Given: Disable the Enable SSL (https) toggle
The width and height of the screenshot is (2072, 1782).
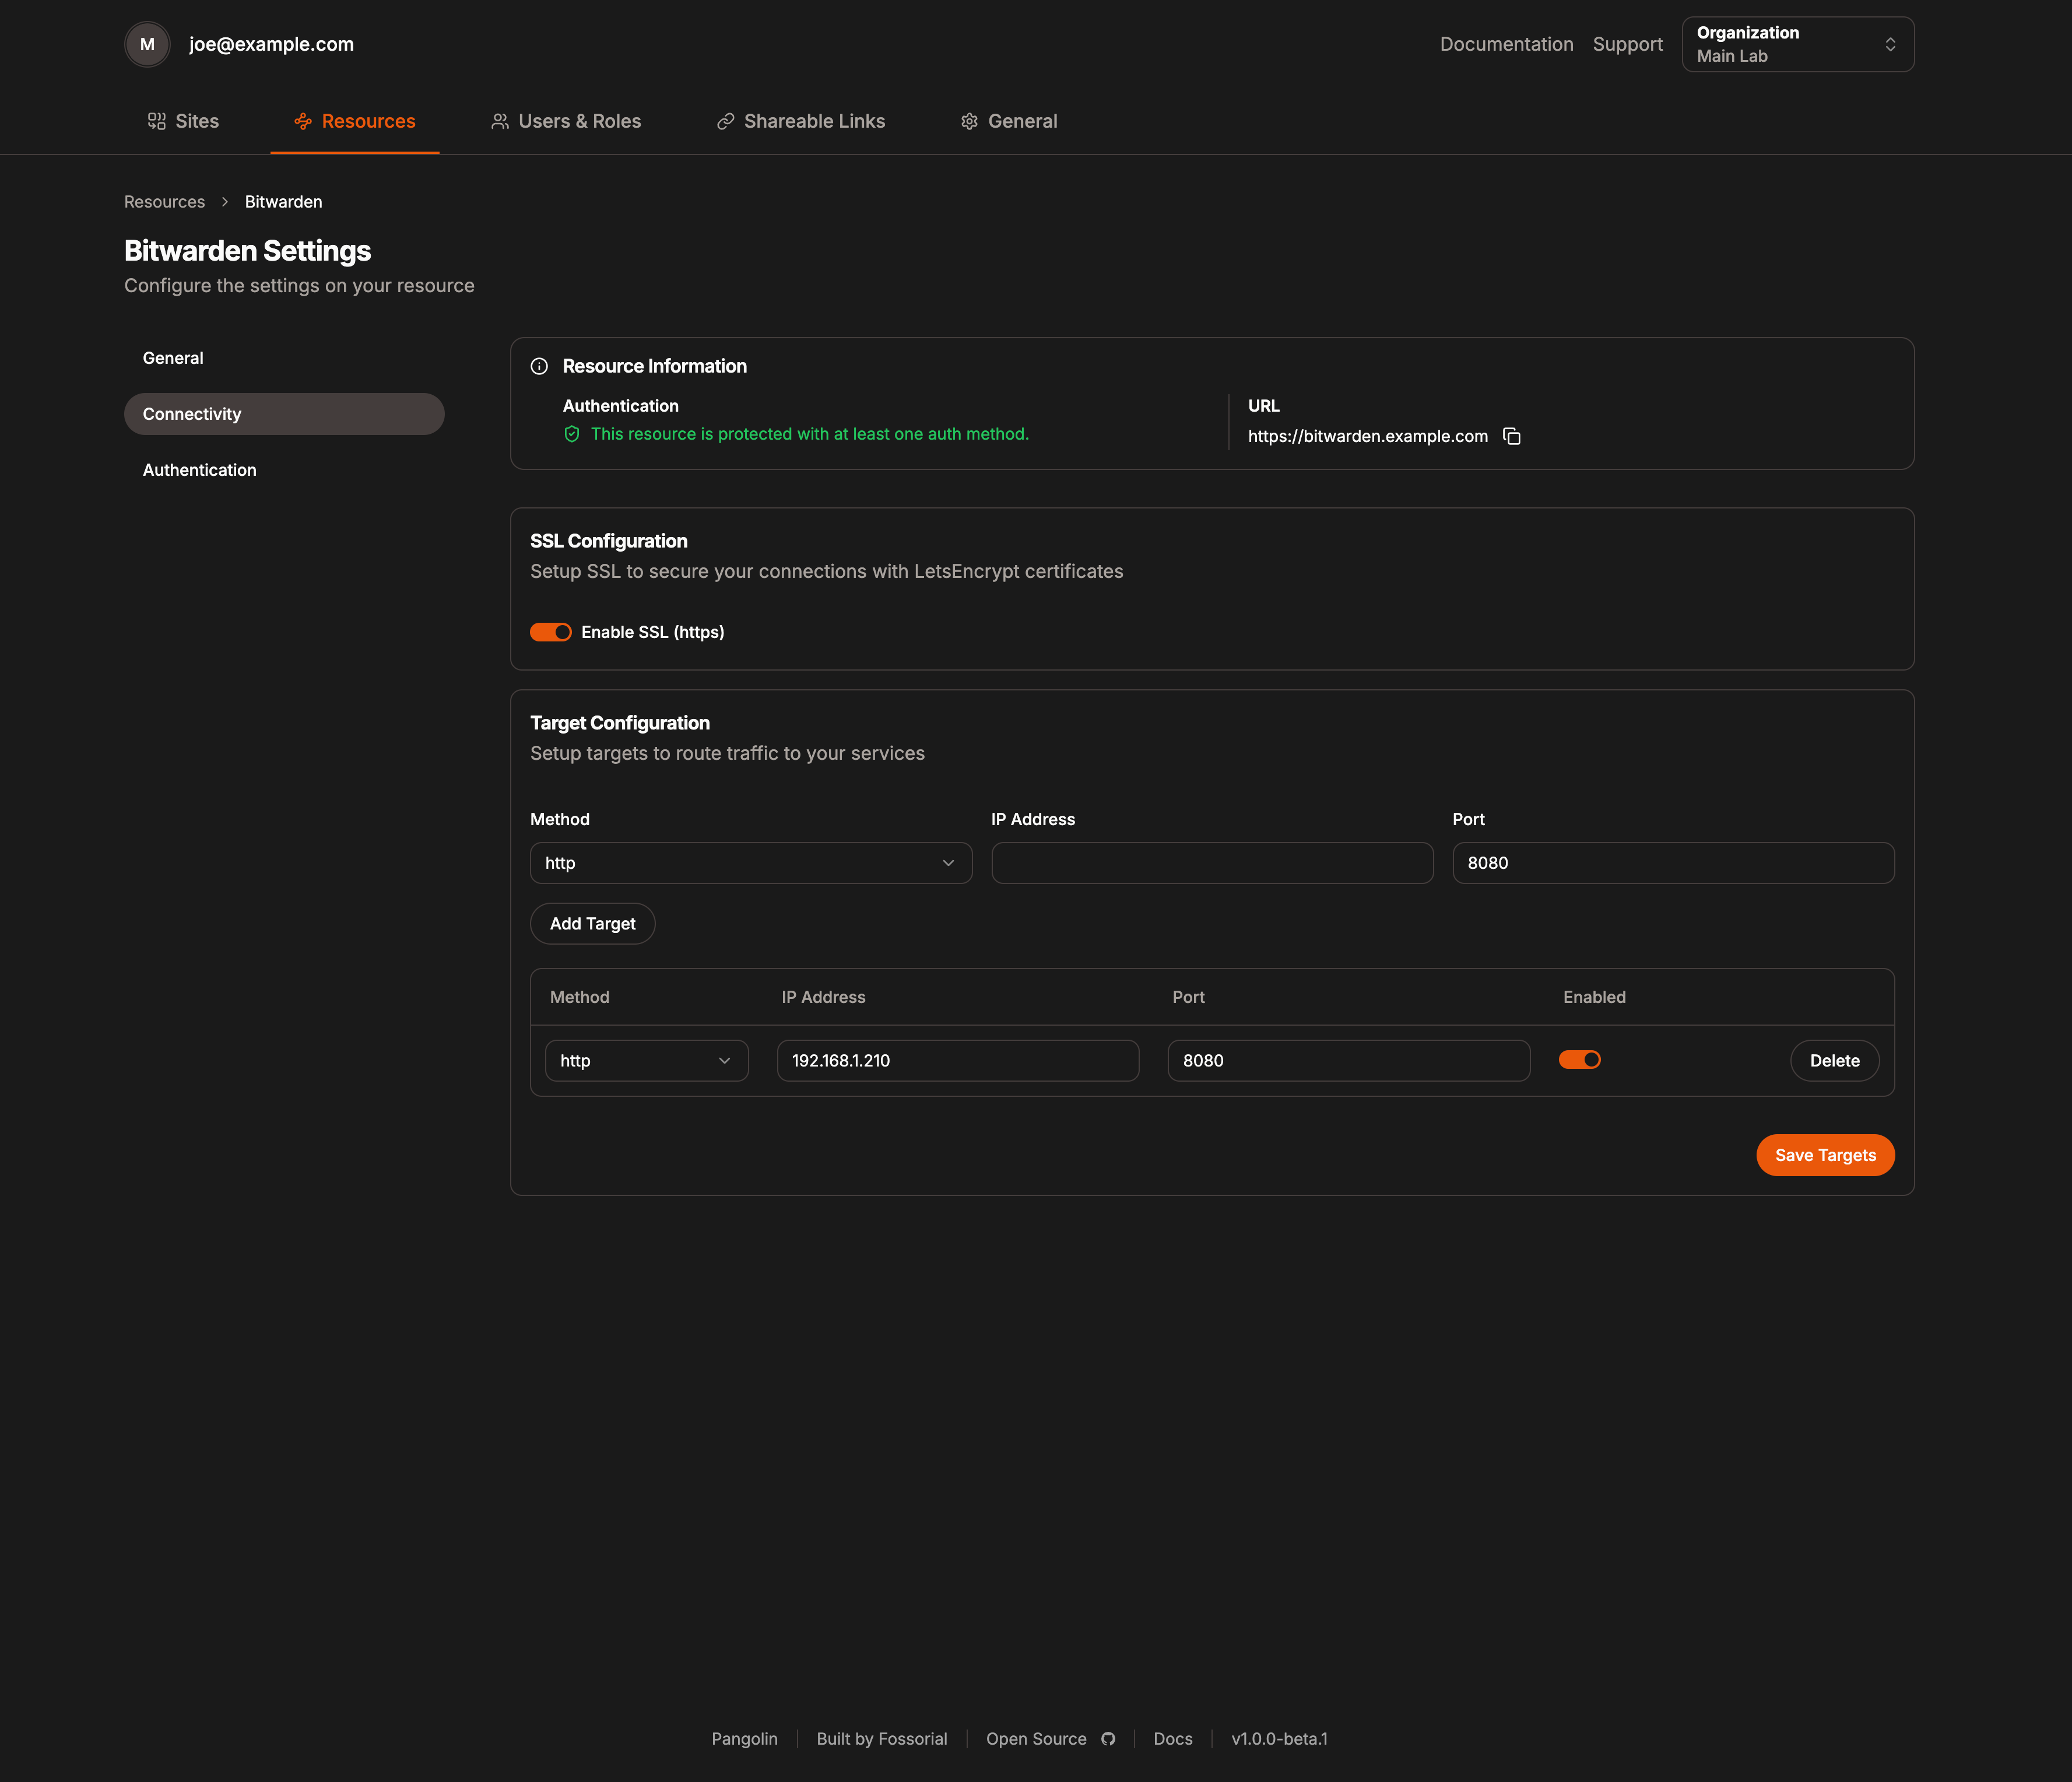Looking at the screenshot, I should tap(550, 631).
